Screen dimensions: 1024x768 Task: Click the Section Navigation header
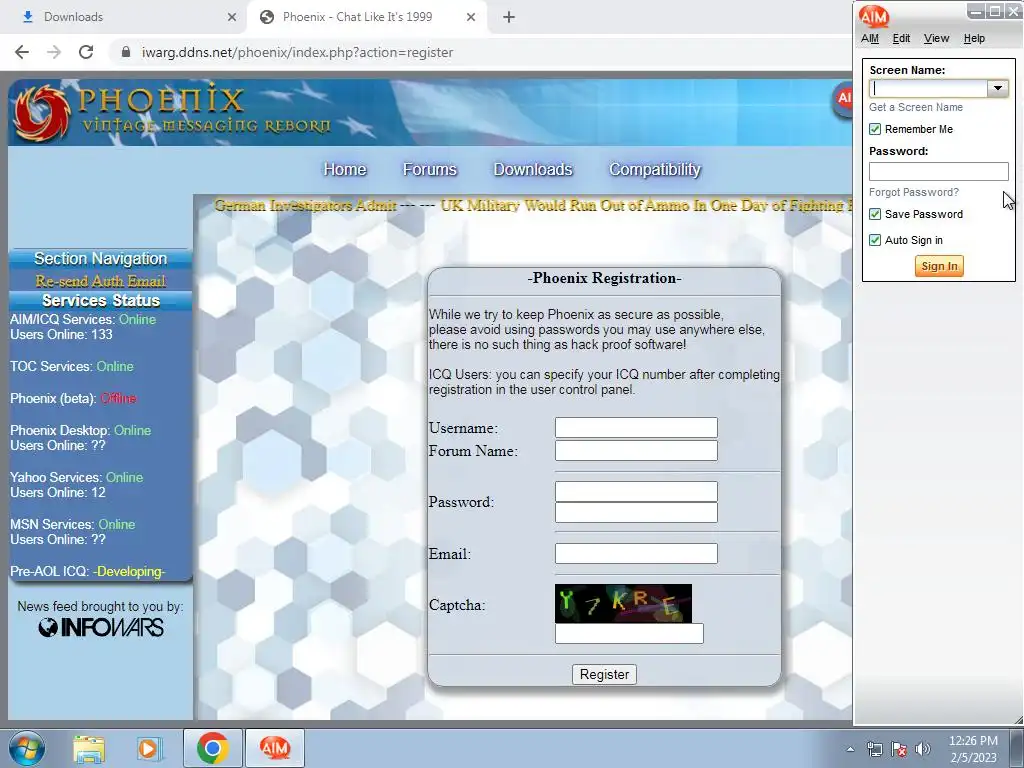101,259
